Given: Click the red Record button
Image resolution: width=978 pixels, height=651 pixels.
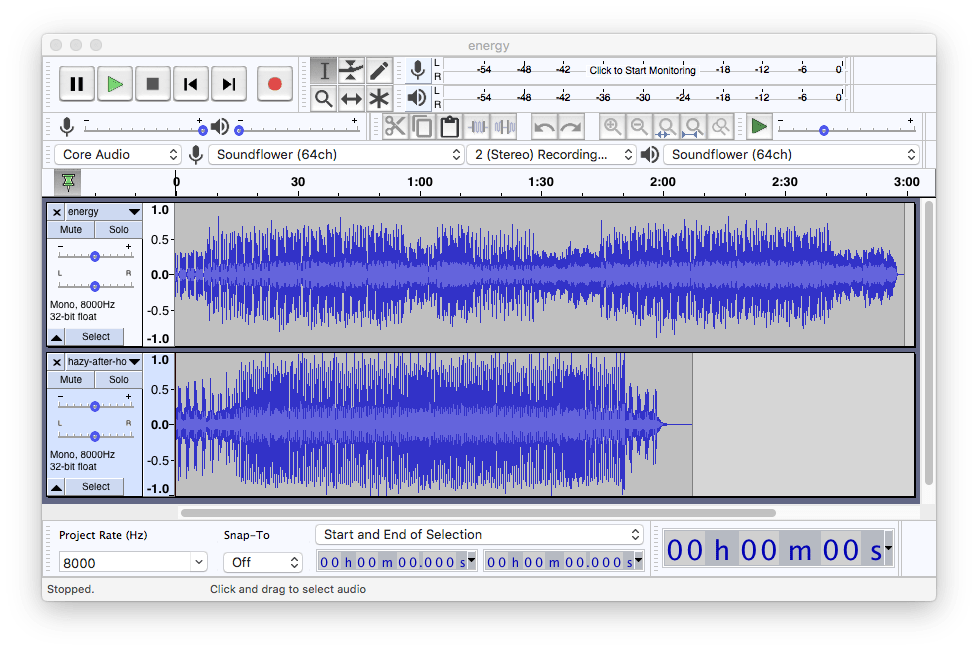Looking at the screenshot, I should [x=274, y=84].
